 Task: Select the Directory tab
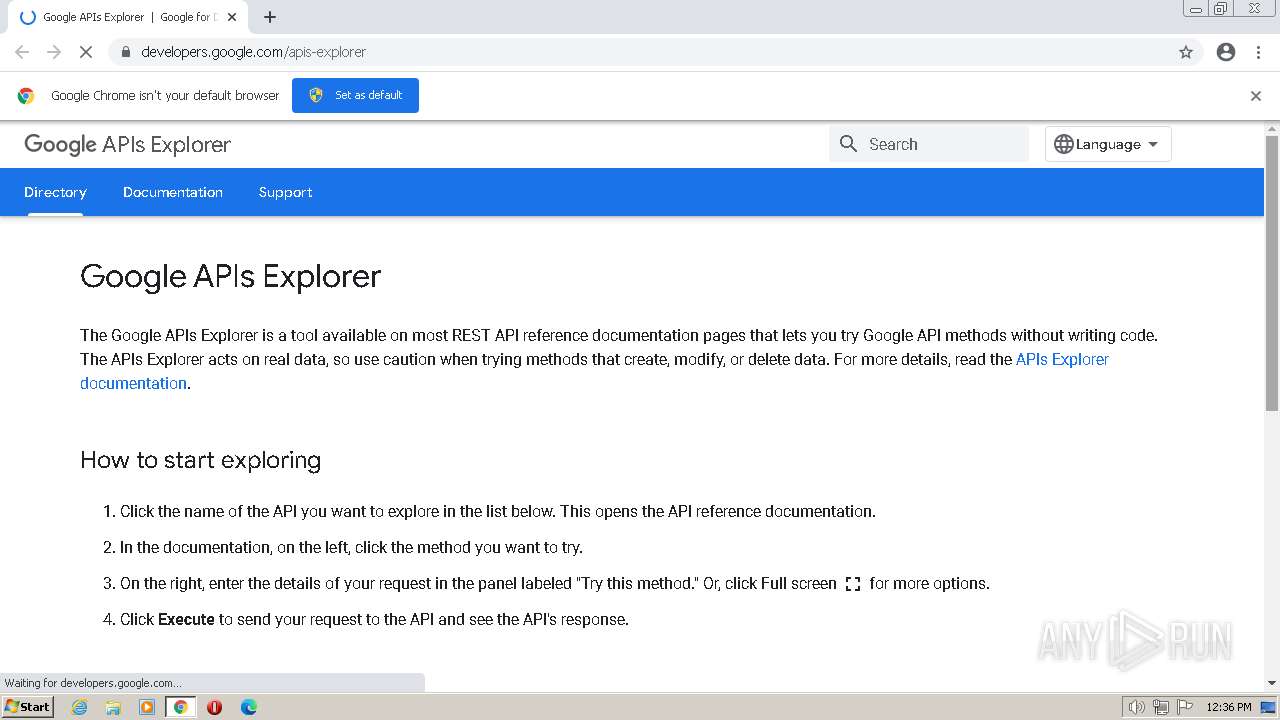[x=55, y=192]
